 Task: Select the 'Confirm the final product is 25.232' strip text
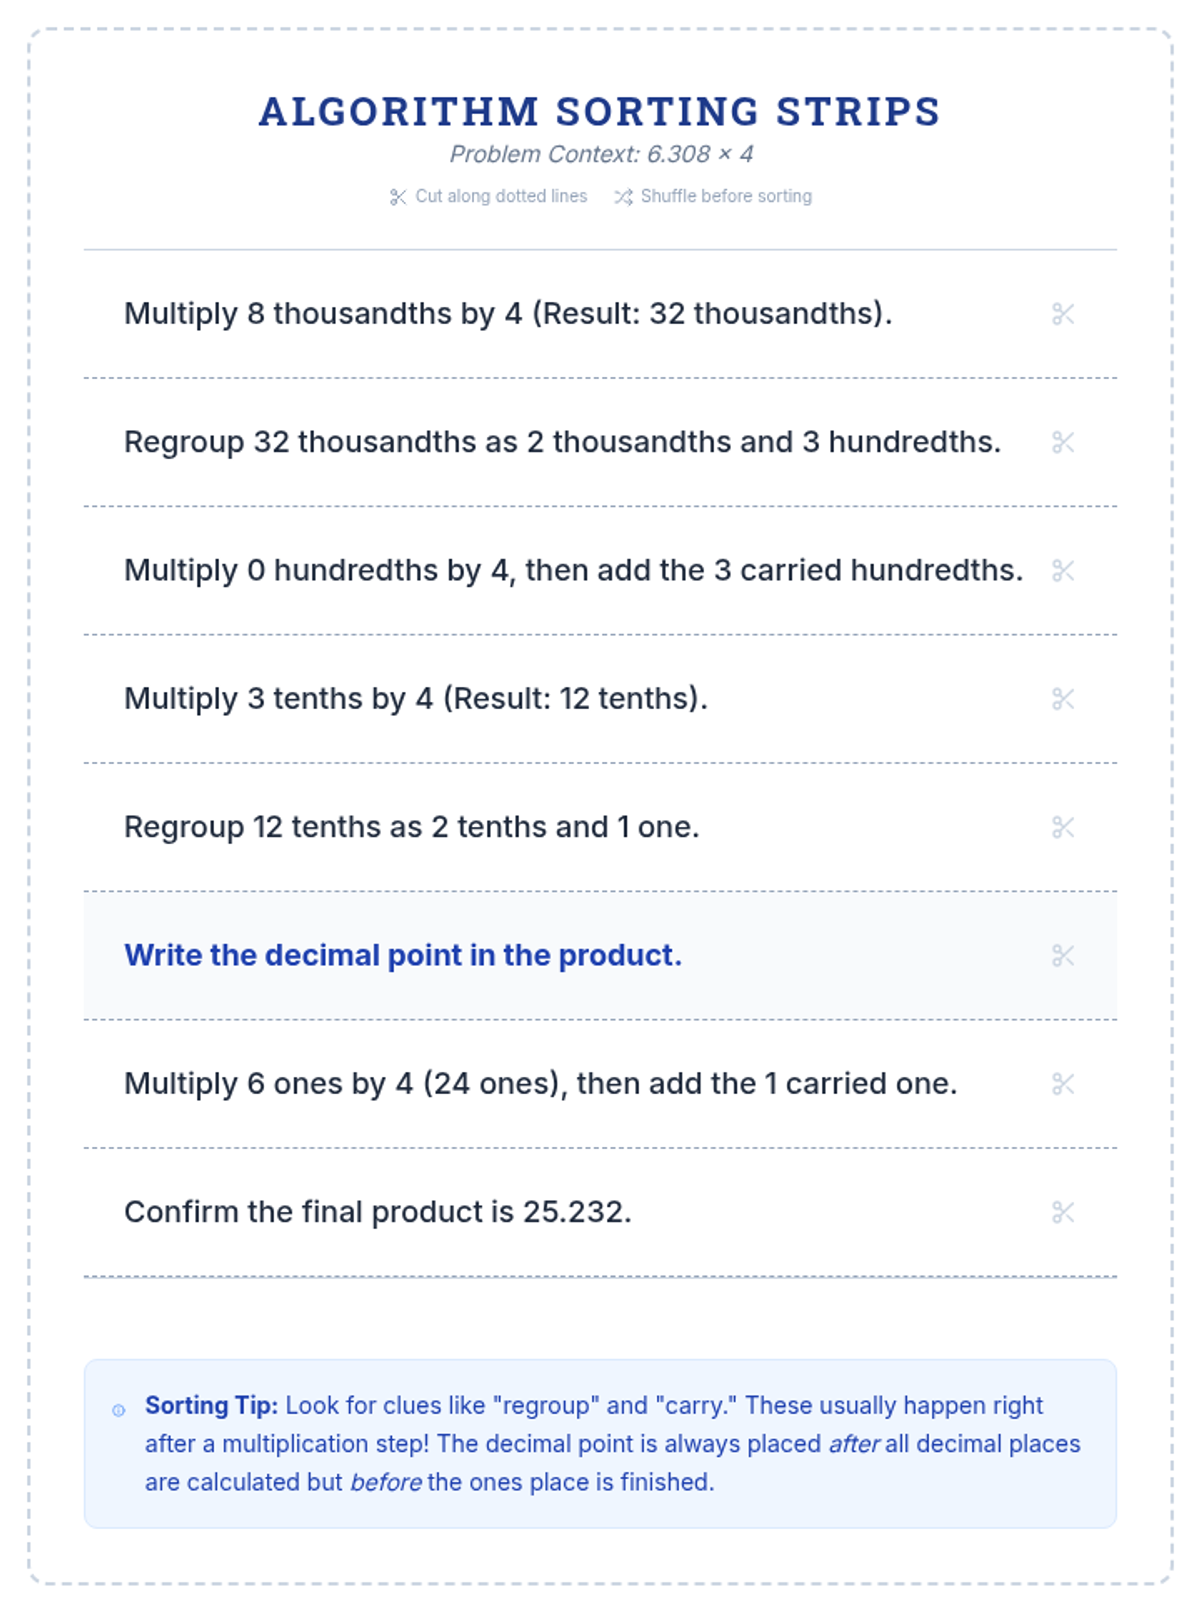pyautogui.click(x=377, y=1212)
